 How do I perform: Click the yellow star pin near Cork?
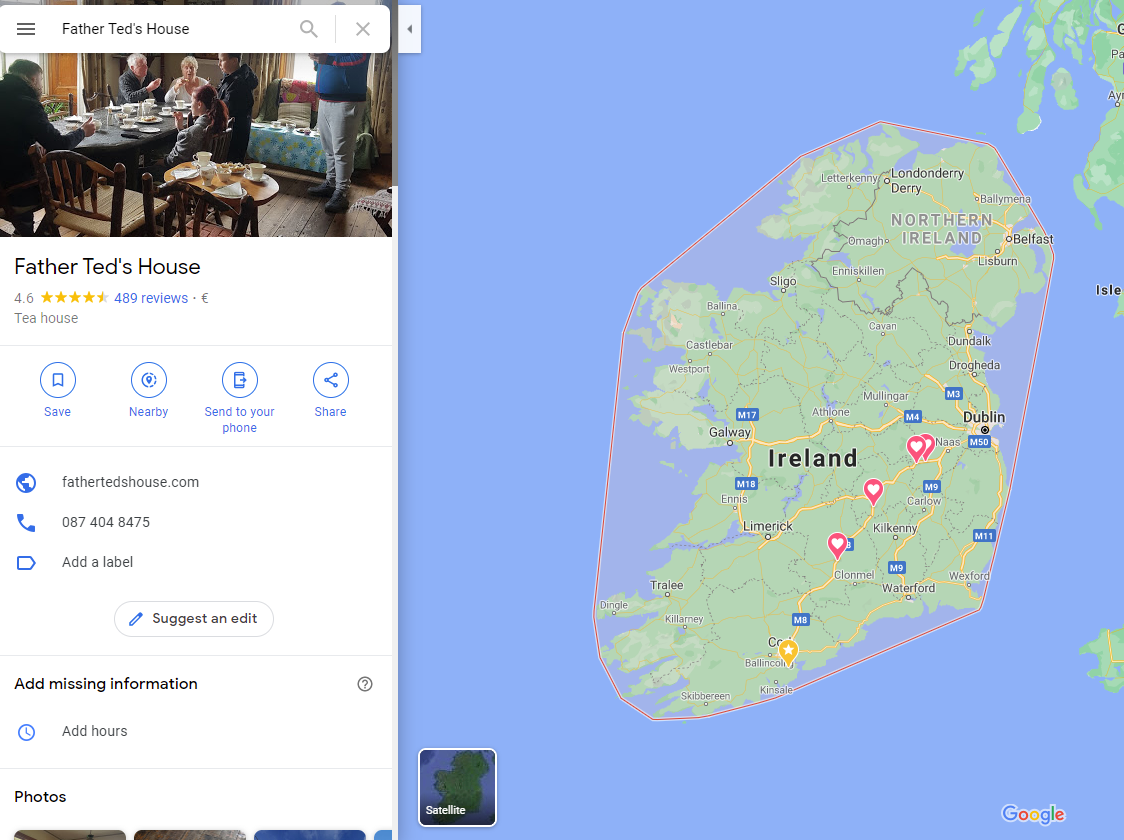789,652
